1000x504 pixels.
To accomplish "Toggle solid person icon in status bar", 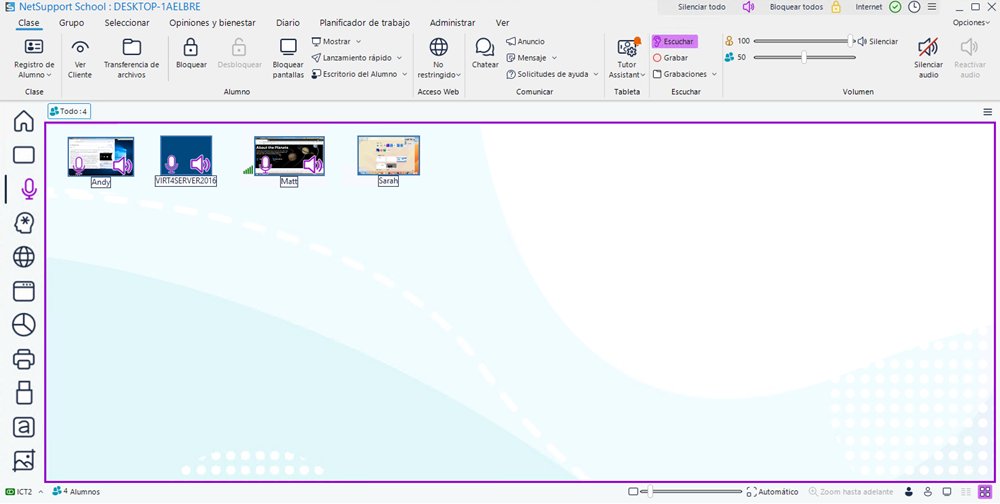I will (x=909, y=492).
